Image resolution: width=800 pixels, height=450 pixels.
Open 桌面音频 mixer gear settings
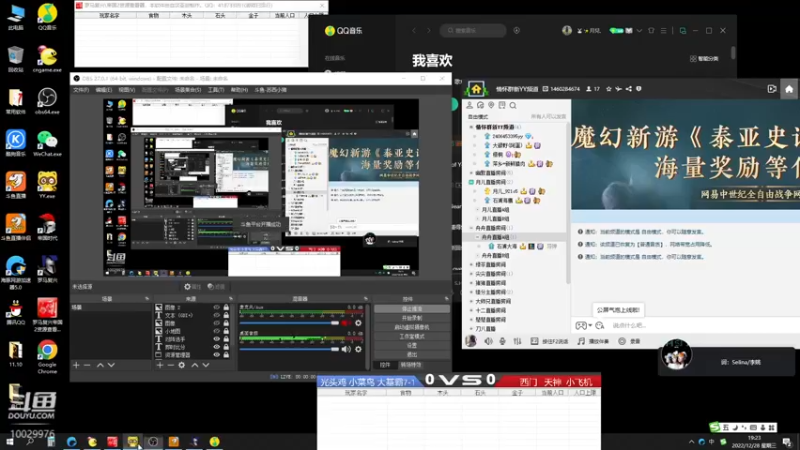click(358, 349)
